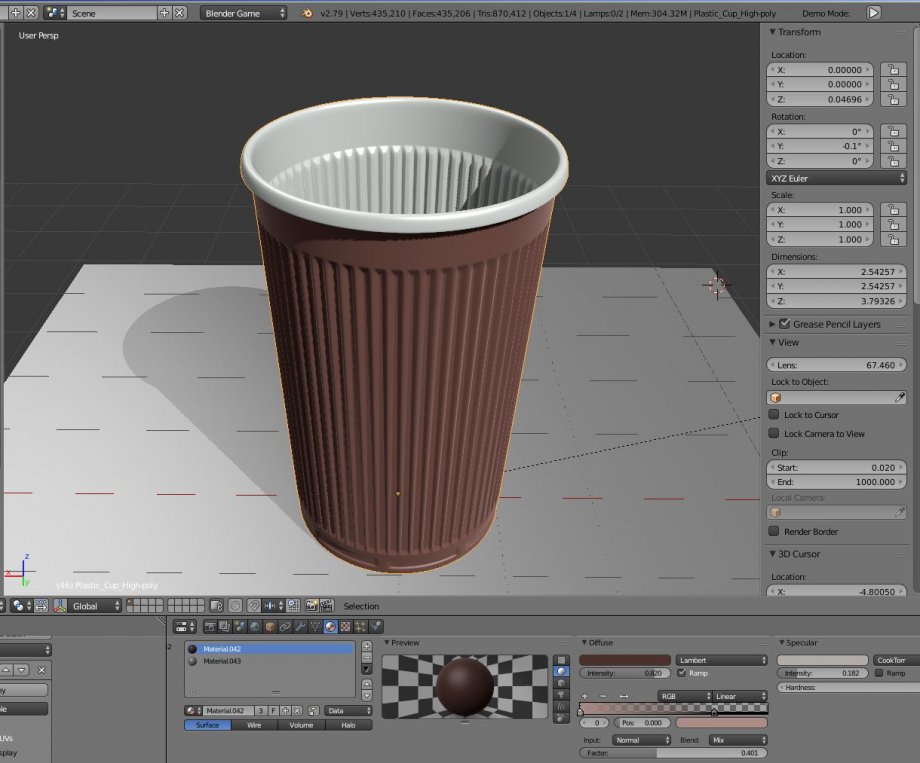Enable the snap magnet icon in header
This screenshot has height=763, width=920.
[252, 605]
